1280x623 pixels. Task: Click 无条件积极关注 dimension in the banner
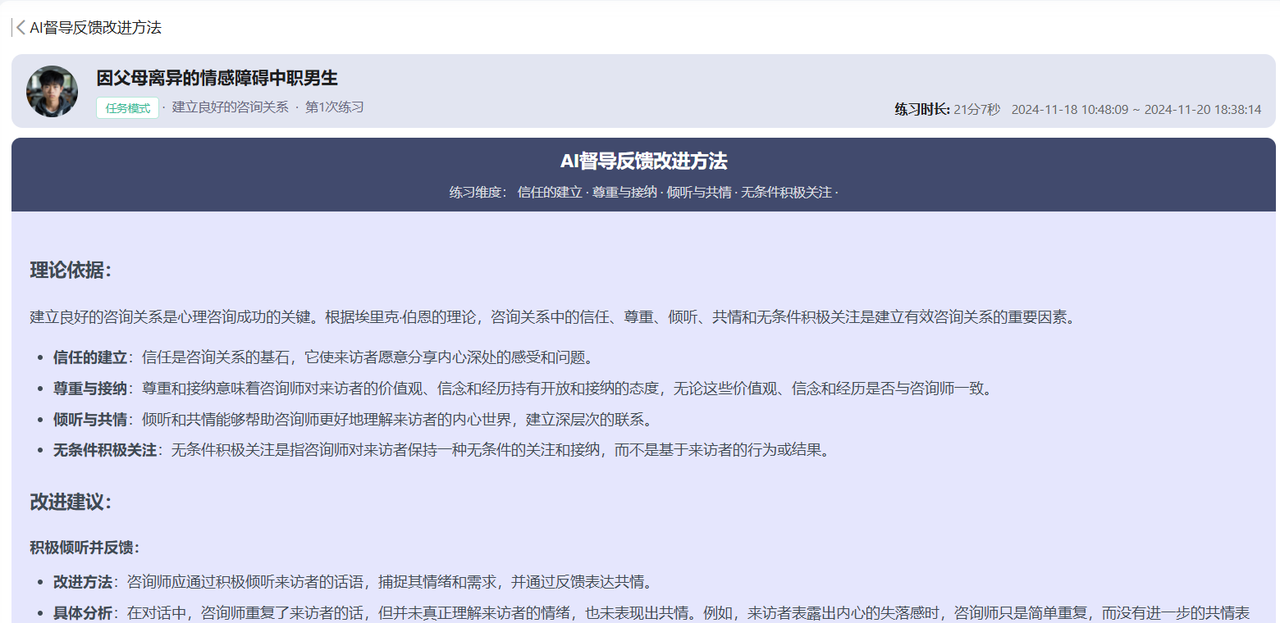click(786, 192)
